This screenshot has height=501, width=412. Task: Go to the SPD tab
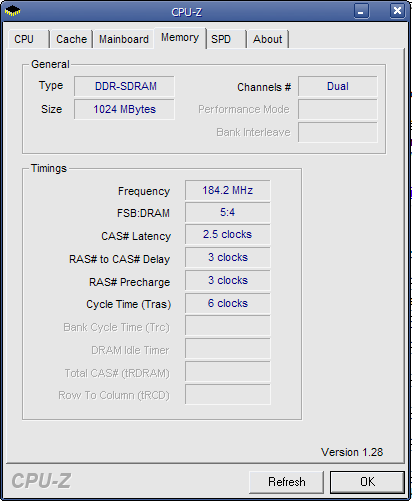point(226,39)
